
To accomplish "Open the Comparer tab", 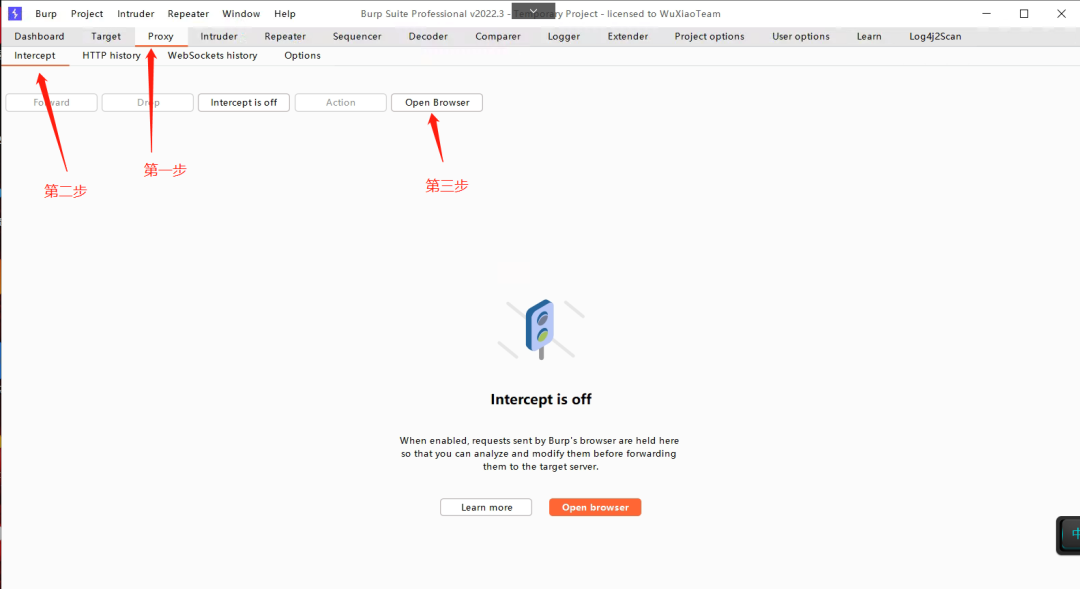I will [498, 37].
